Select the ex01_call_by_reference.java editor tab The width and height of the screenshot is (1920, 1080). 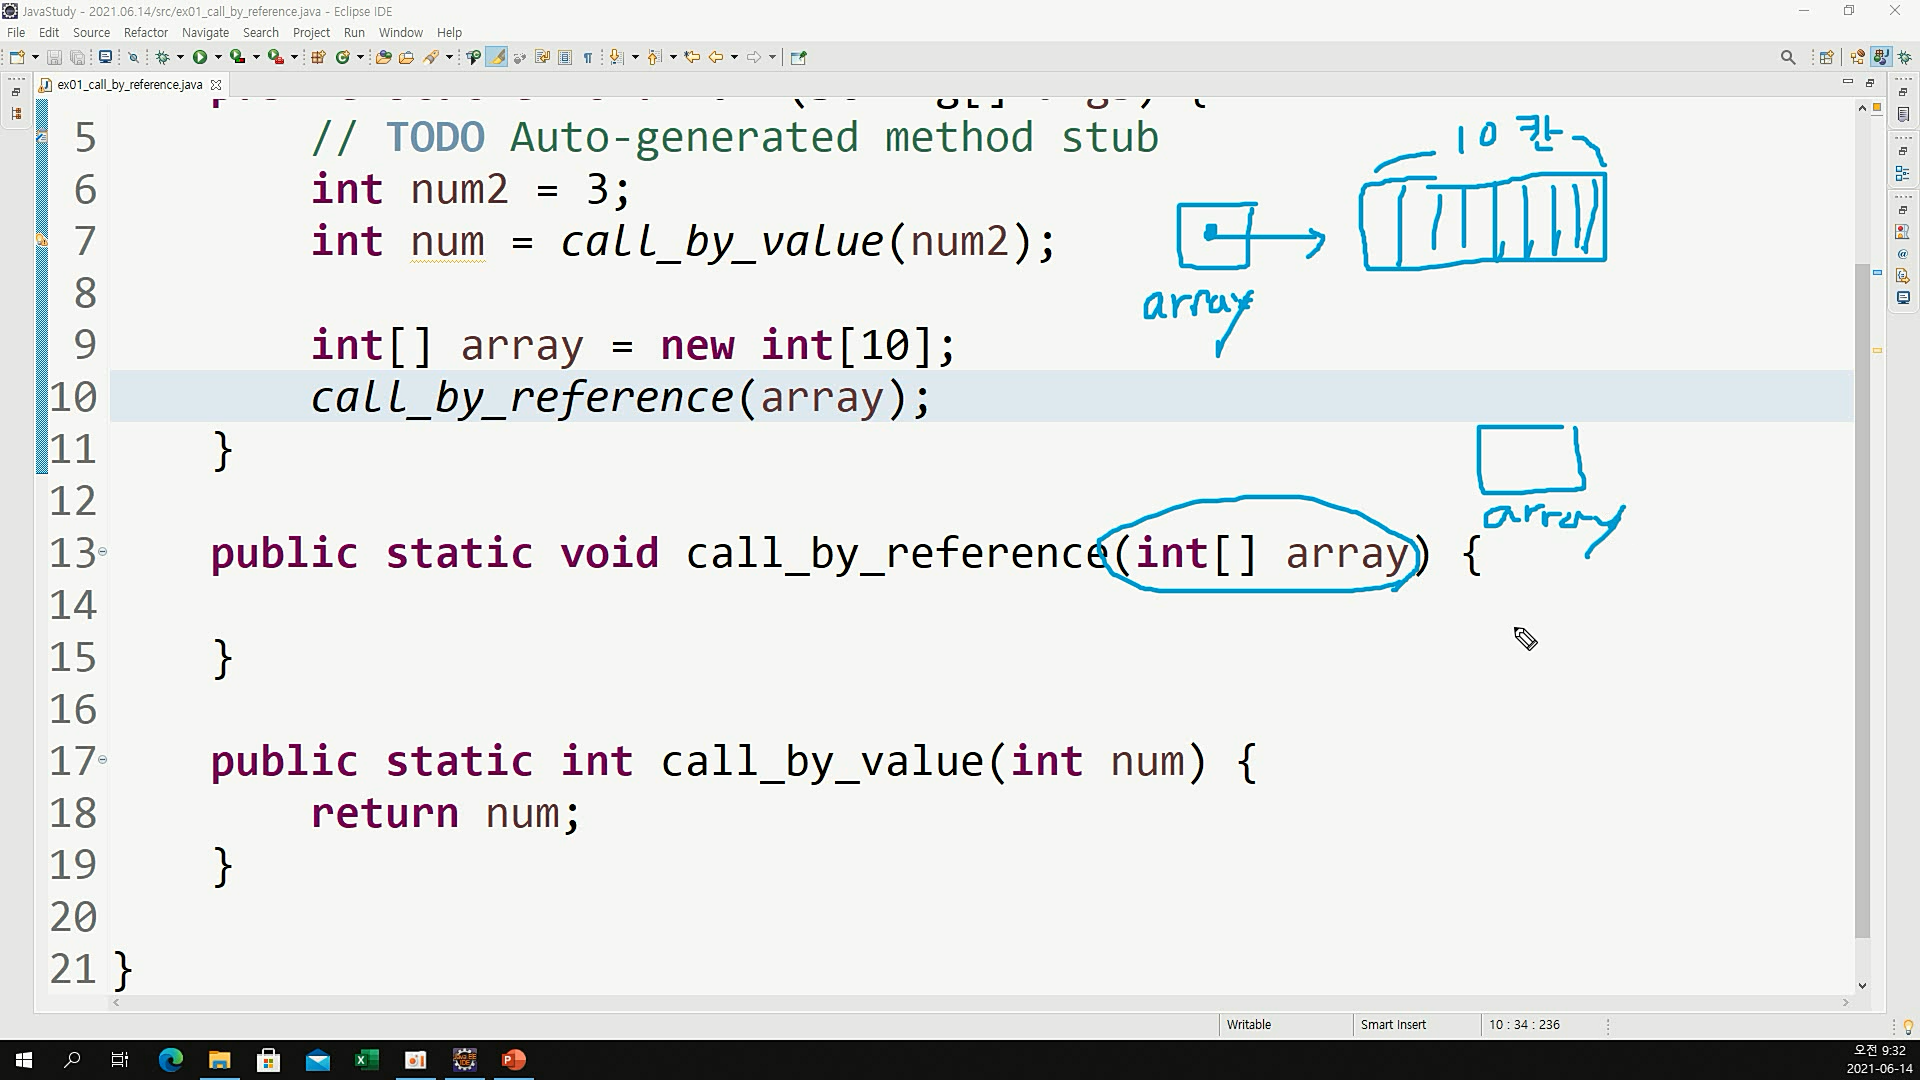[129, 85]
